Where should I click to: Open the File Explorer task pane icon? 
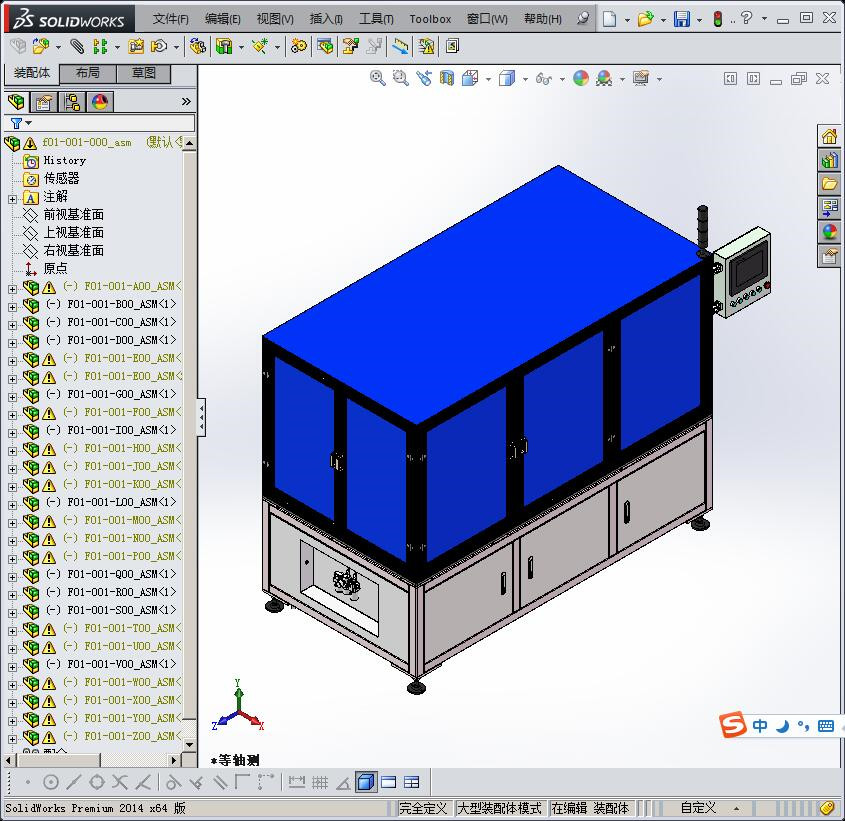pyautogui.click(x=829, y=184)
